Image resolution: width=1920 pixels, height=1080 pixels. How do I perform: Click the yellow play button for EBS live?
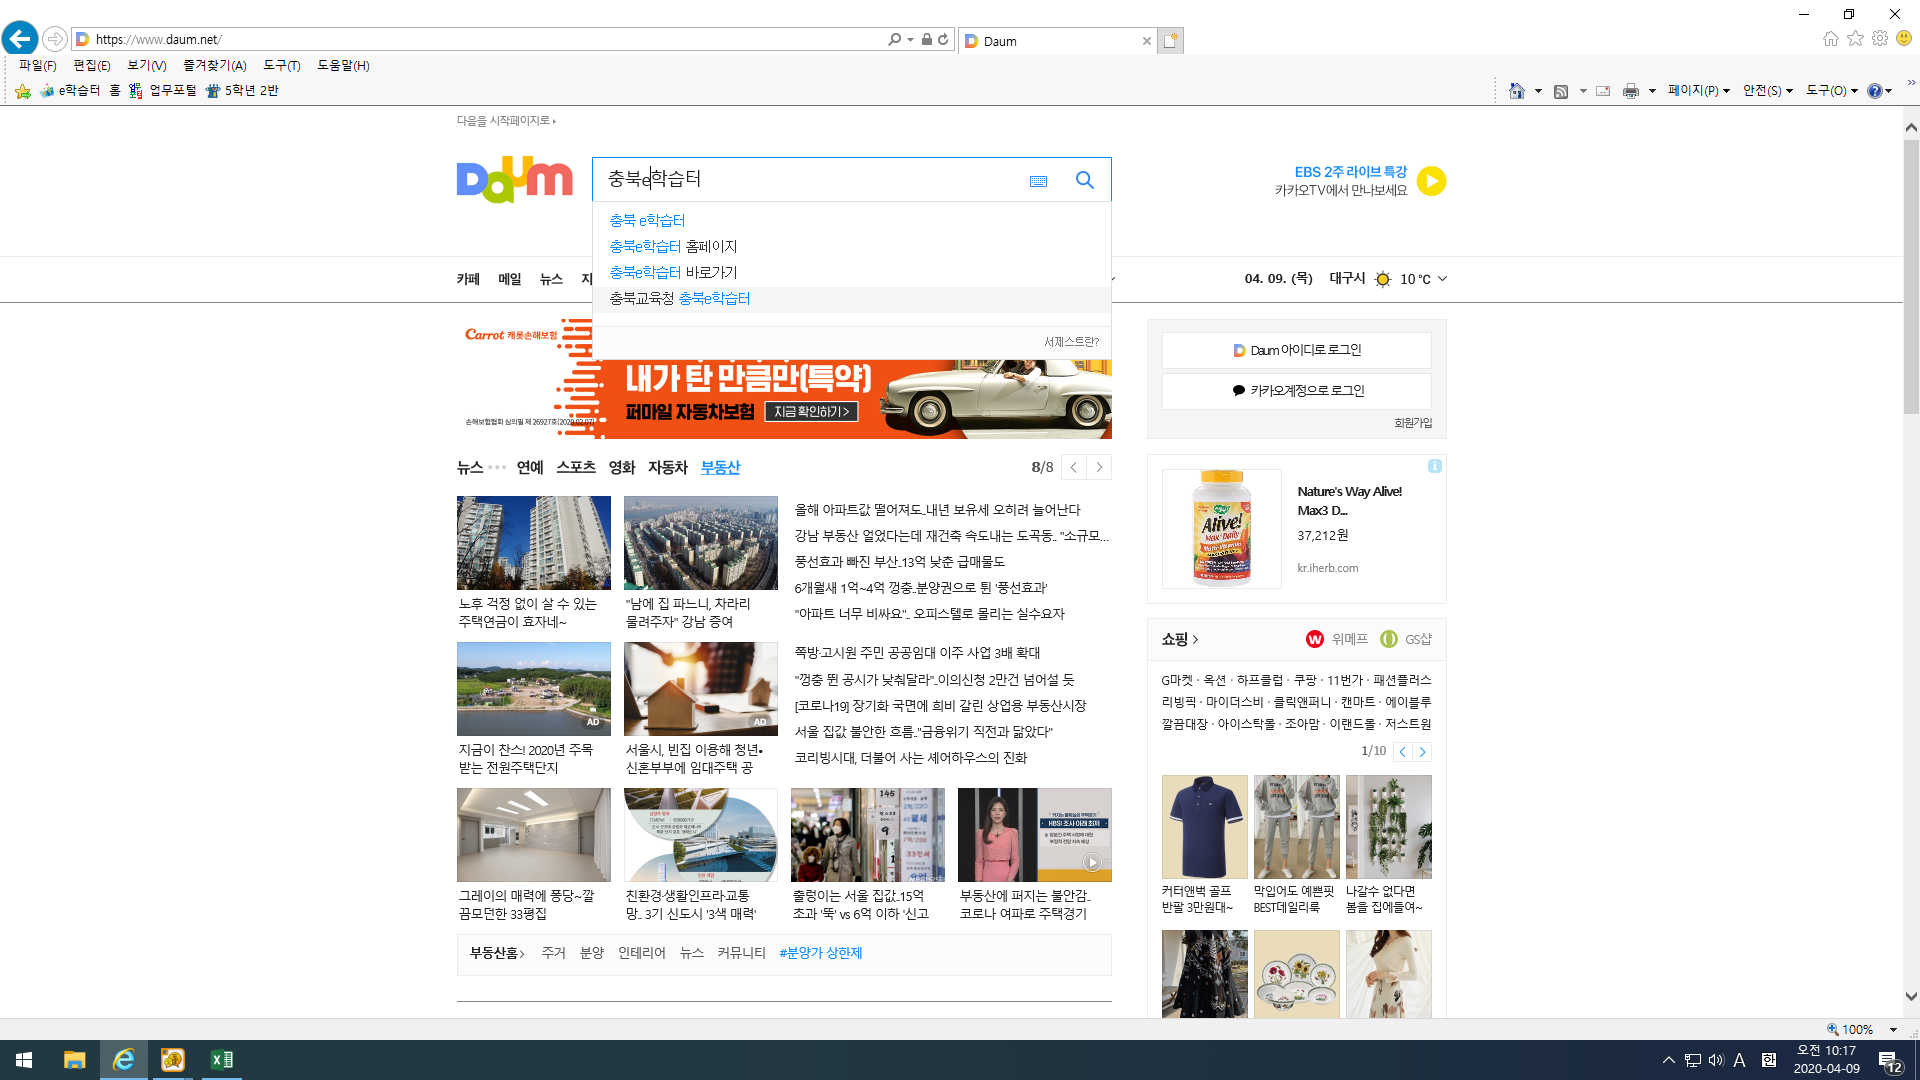coord(1431,181)
